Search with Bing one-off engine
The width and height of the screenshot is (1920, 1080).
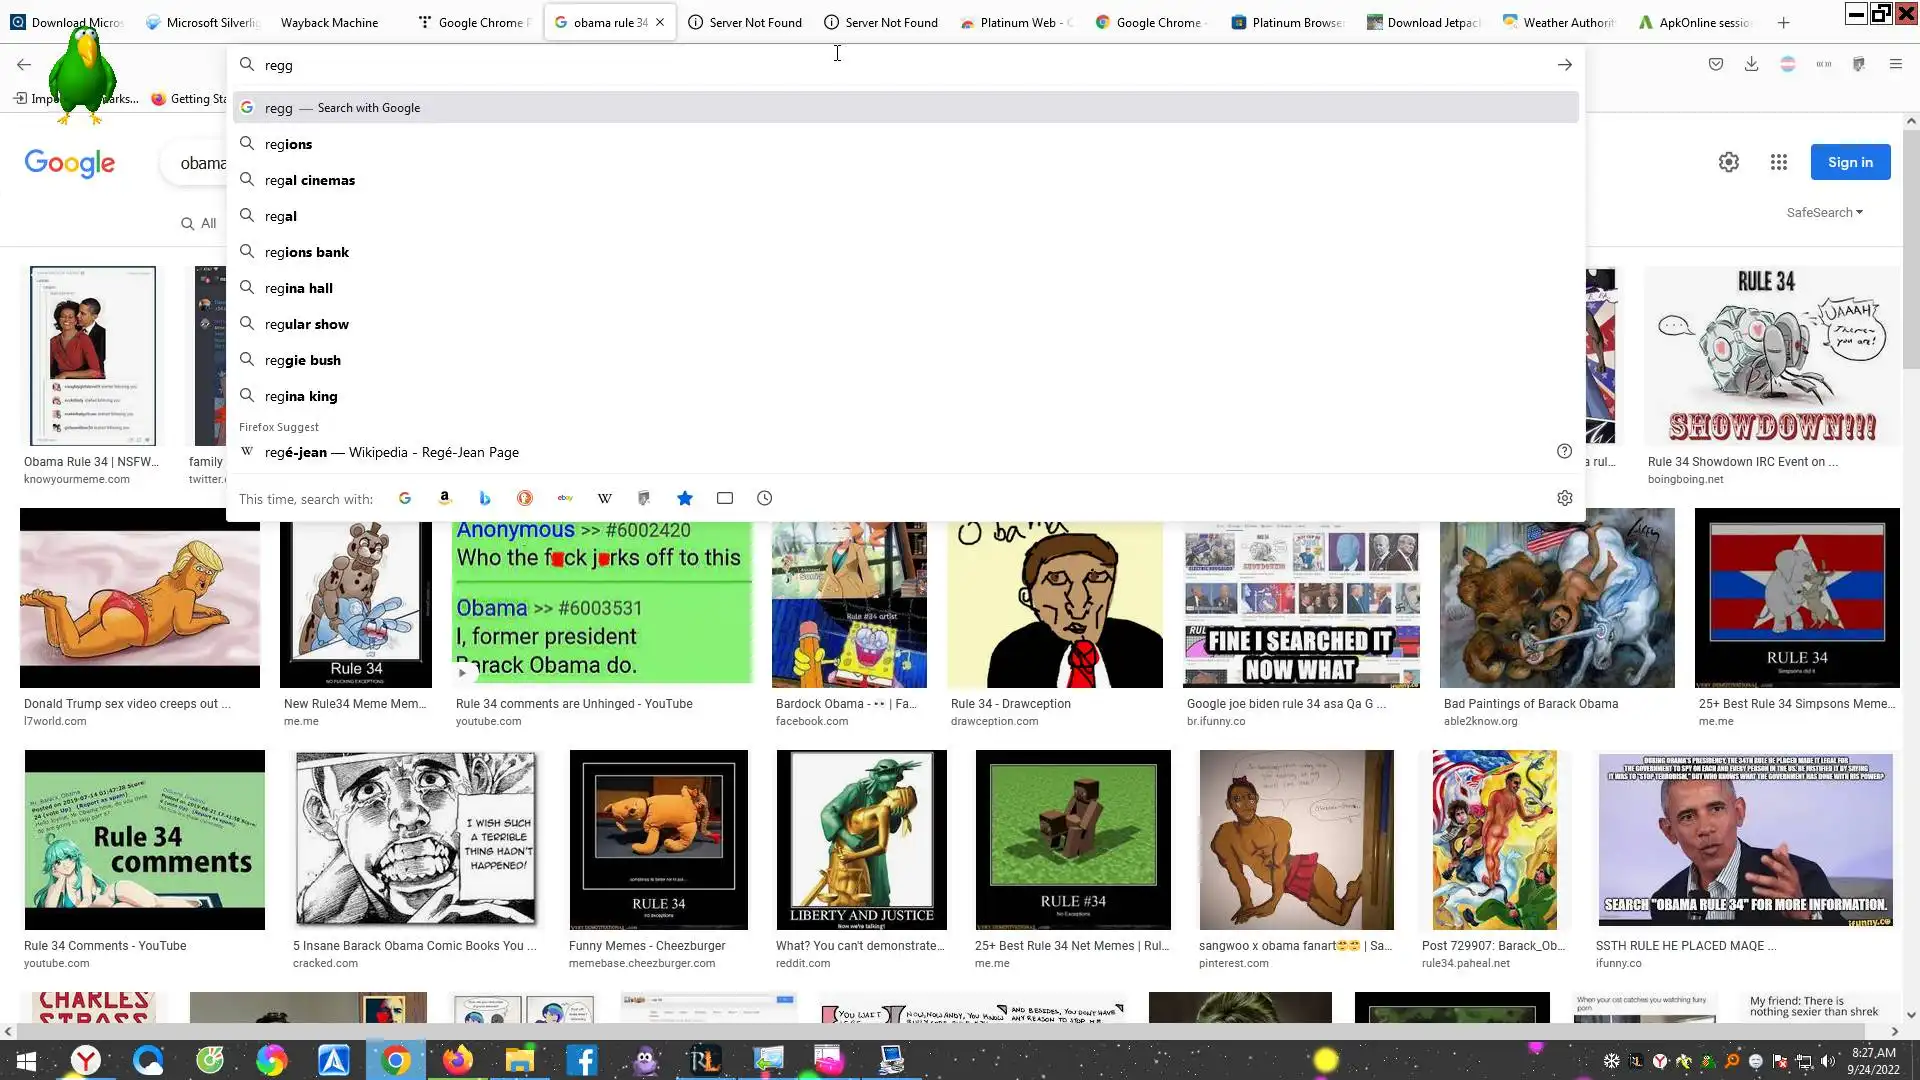(485, 498)
